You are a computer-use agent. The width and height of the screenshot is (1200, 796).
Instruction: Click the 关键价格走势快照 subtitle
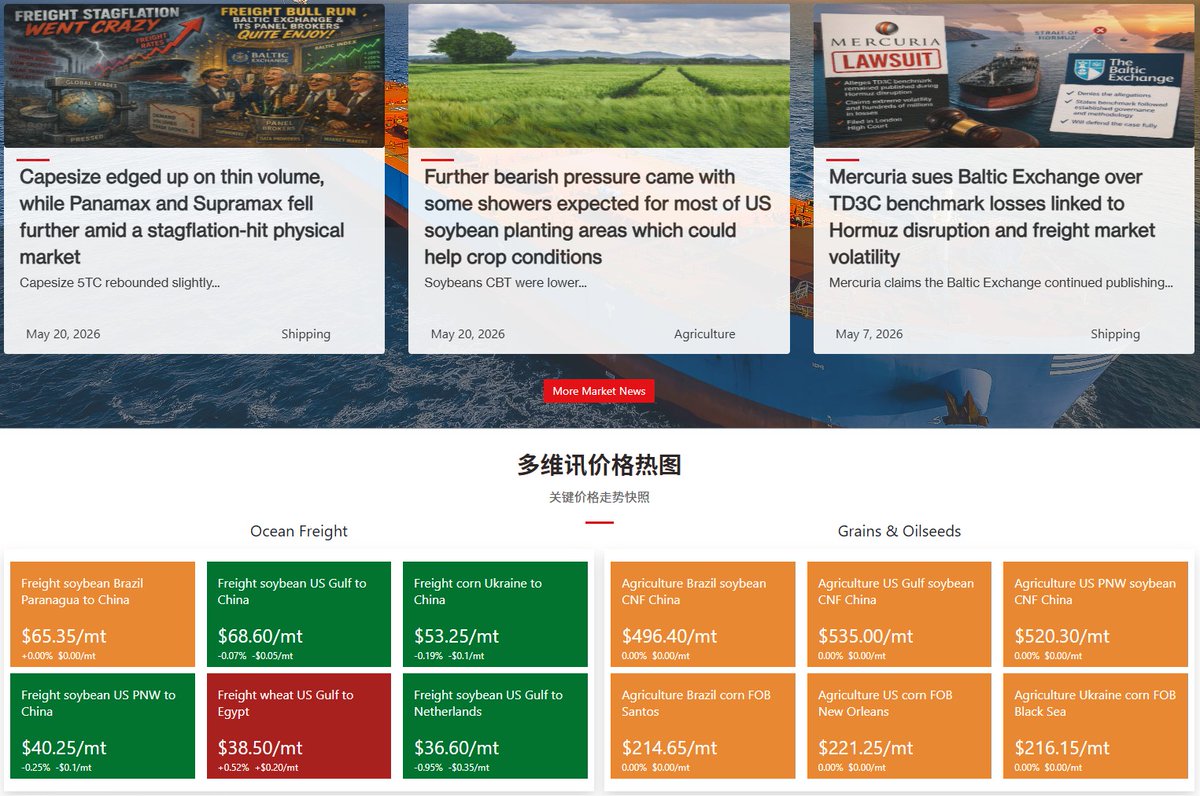(x=599, y=497)
